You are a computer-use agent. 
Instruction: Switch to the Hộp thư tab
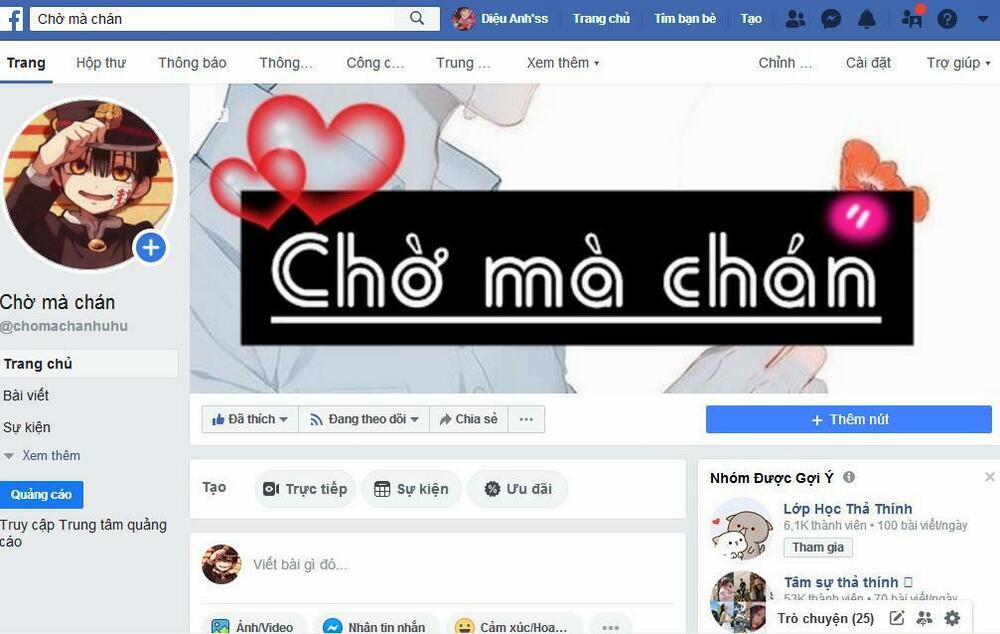coord(101,63)
